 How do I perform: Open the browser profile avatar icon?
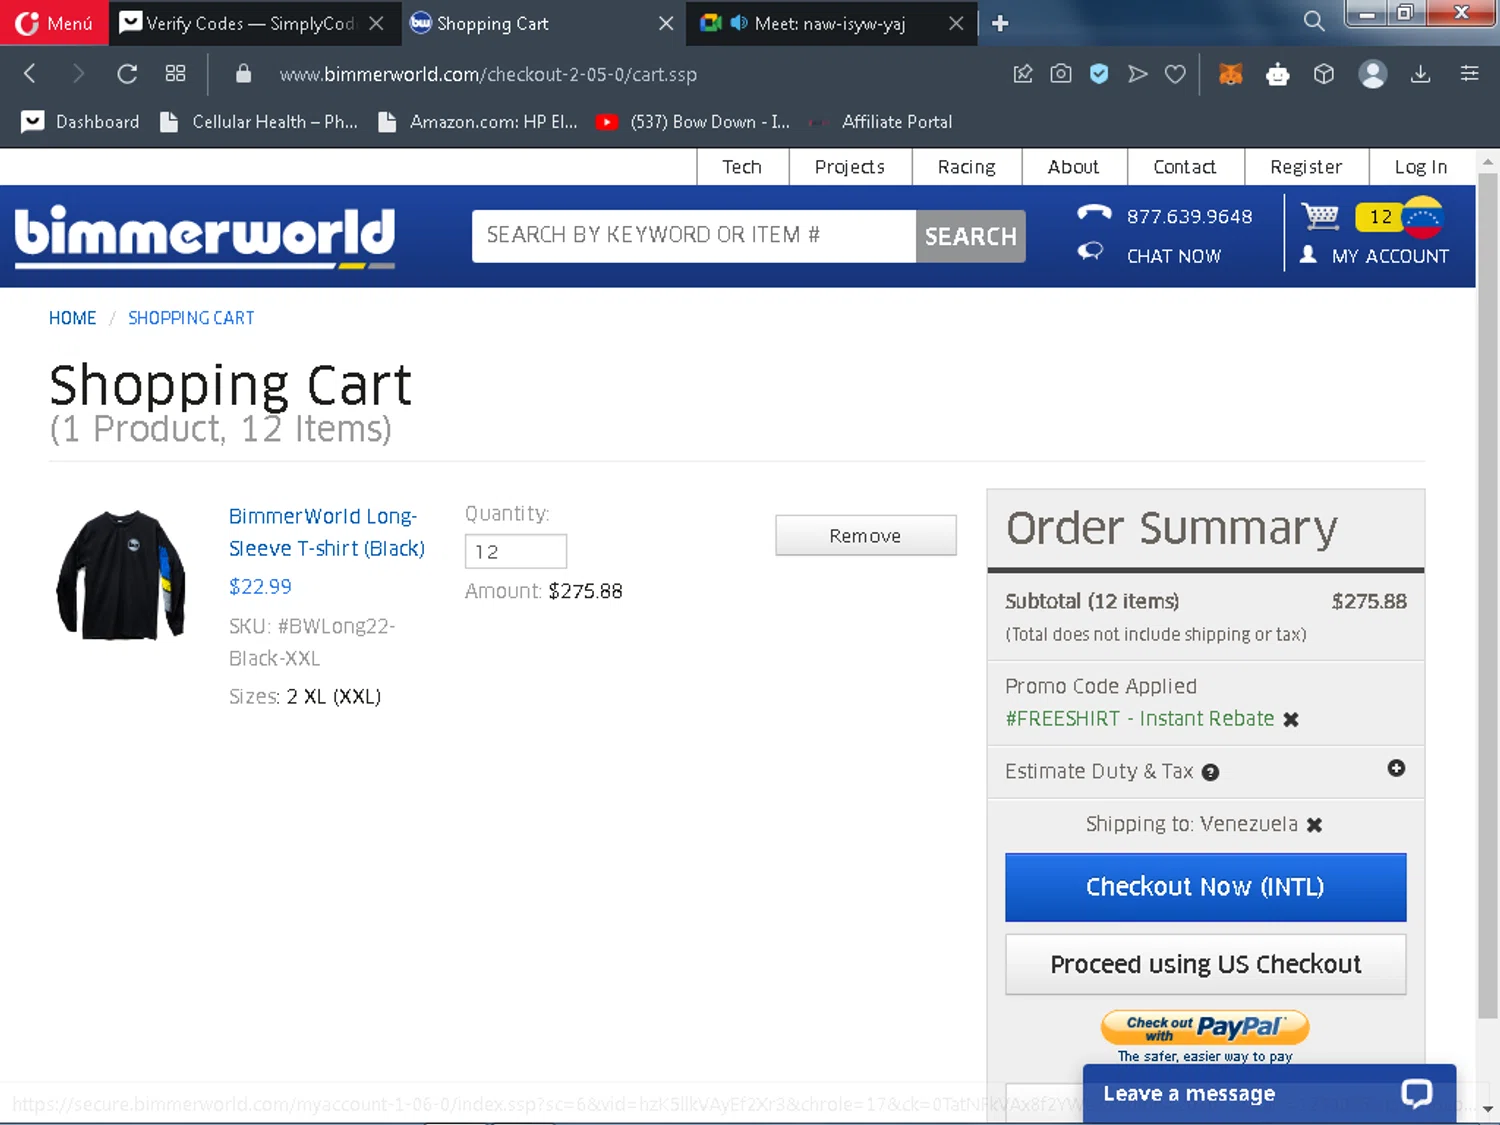tap(1373, 74)
